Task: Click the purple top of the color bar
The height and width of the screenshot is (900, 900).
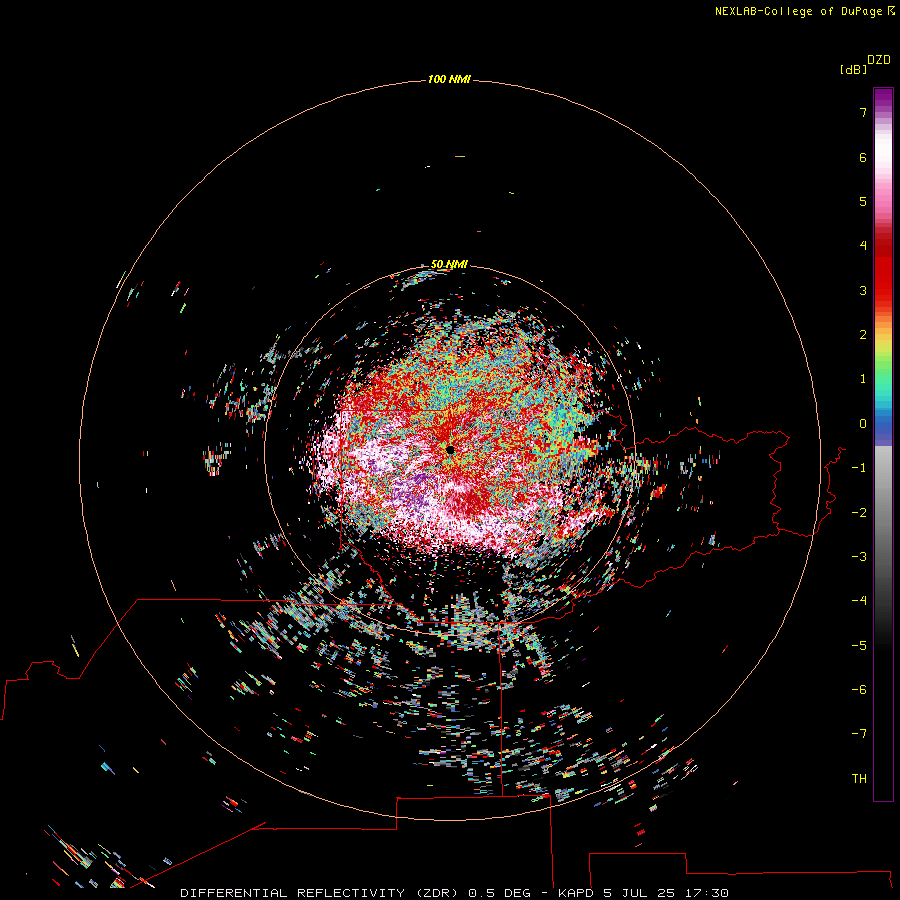Action: pos(883,98)
